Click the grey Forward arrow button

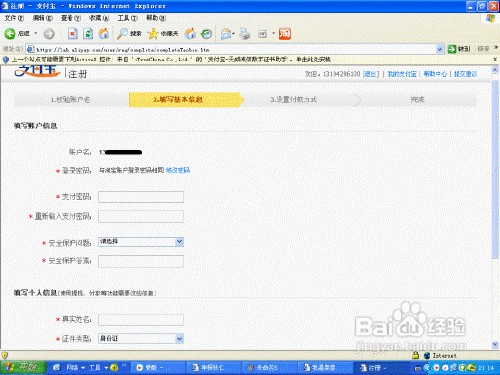coord(49,34)
